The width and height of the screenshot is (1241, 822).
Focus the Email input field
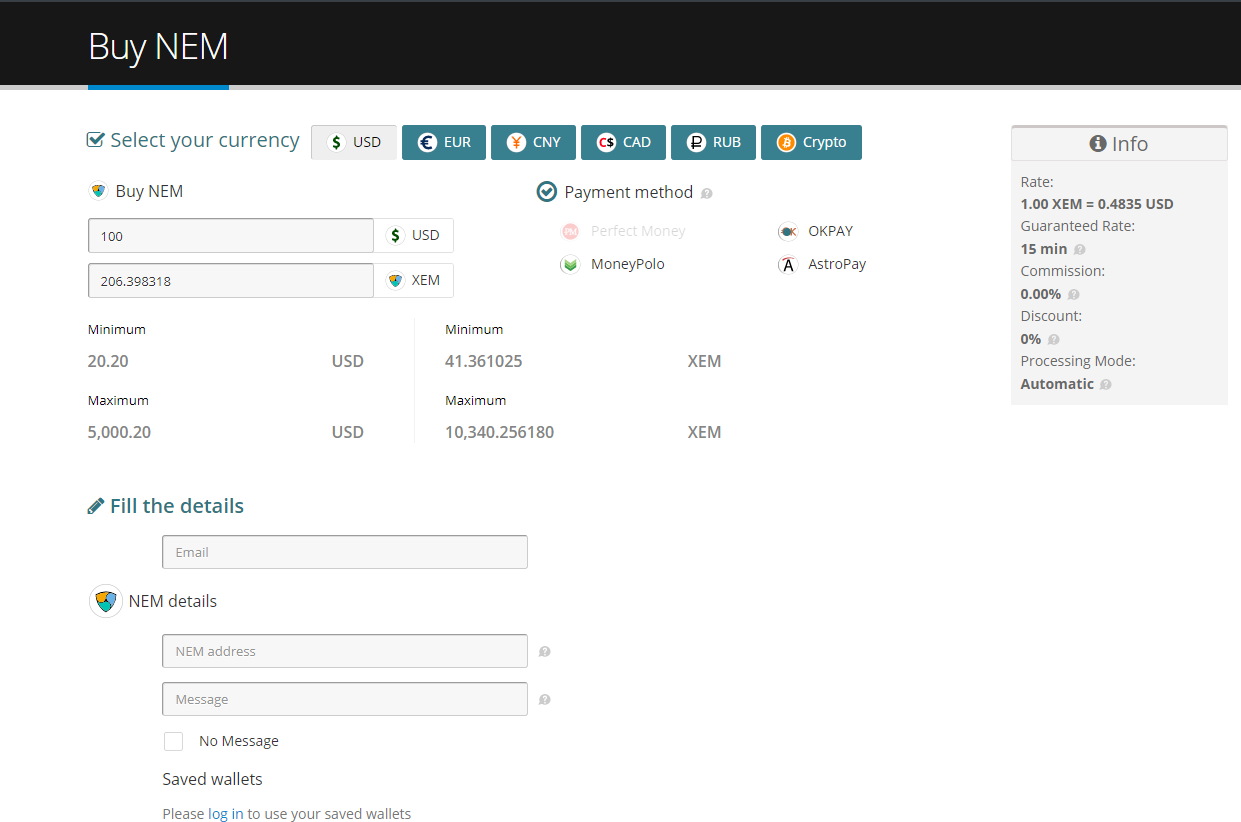pos(345,552)
